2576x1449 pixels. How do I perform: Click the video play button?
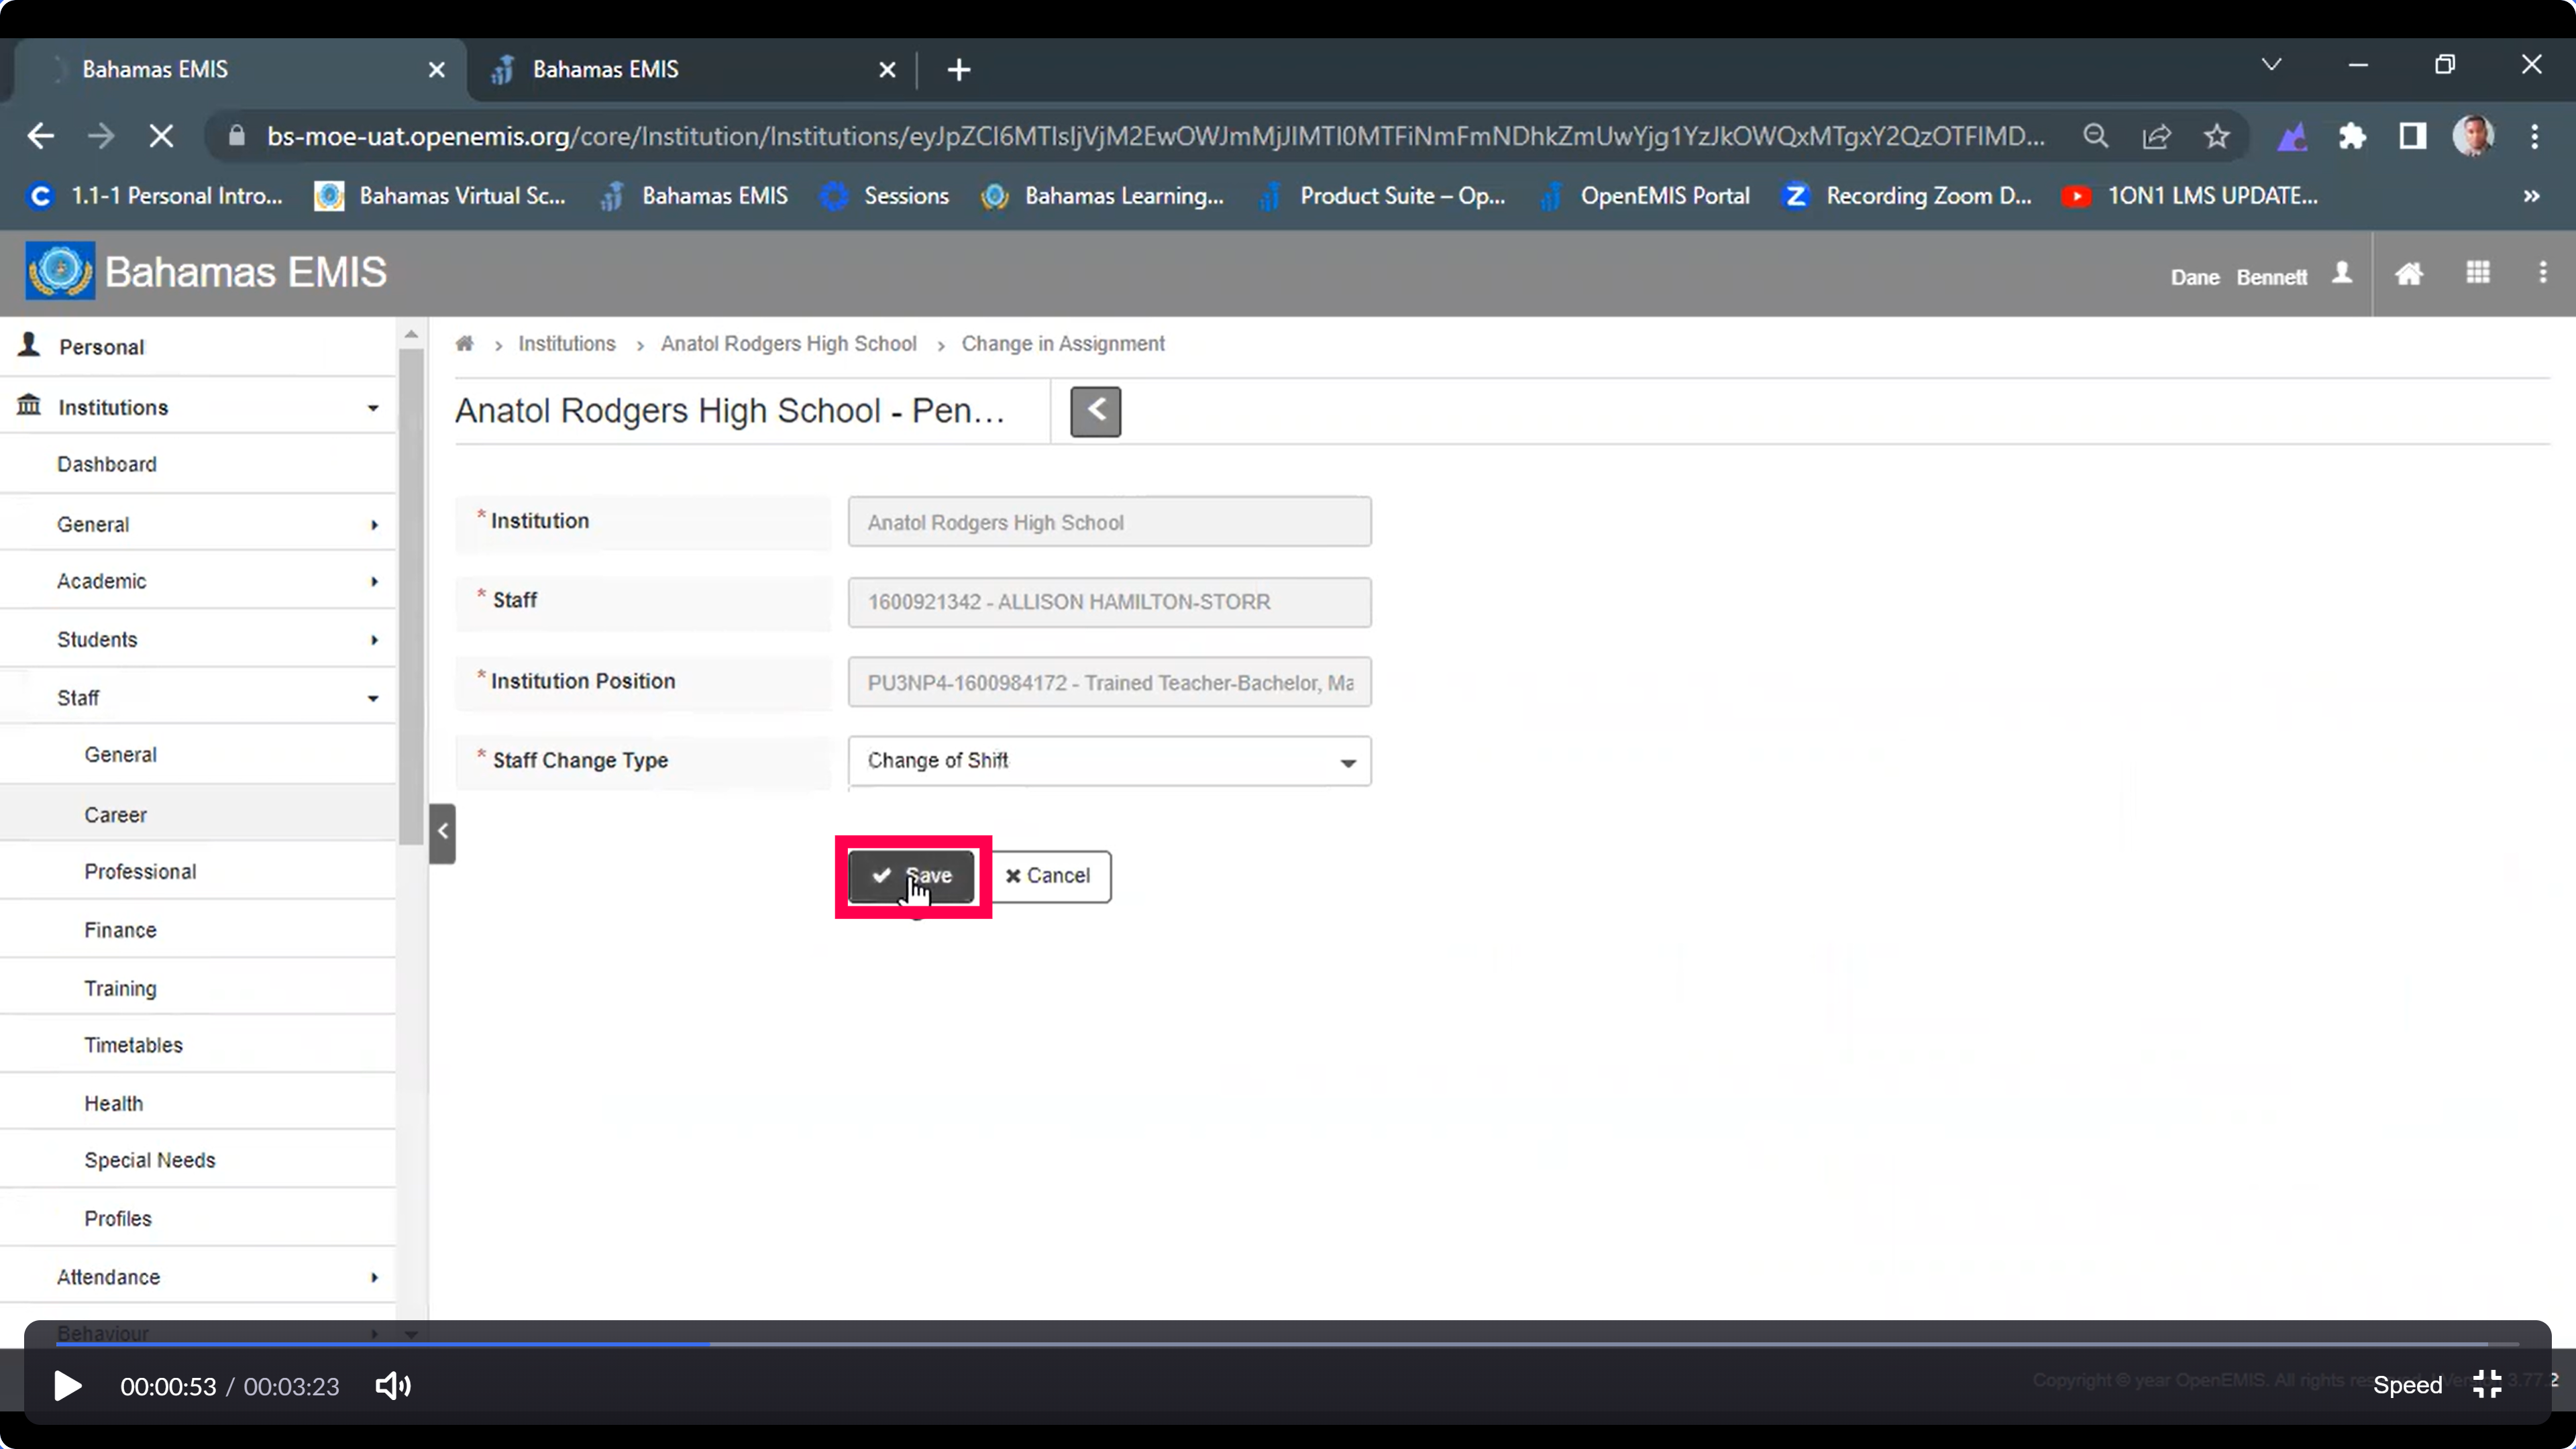[x=67, y=1386]
